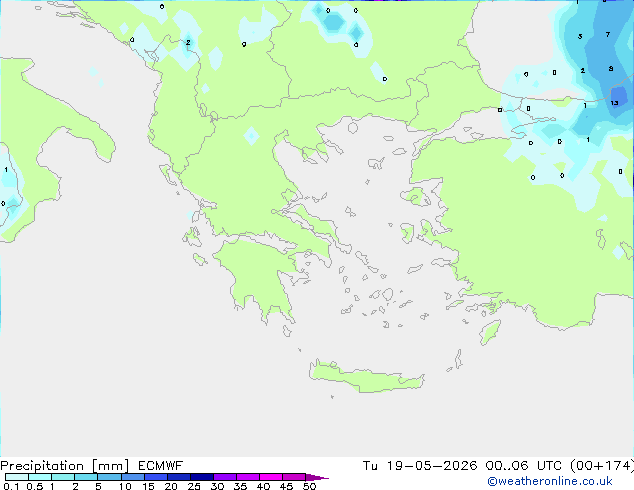Click the '15' legend scale label

148,486
